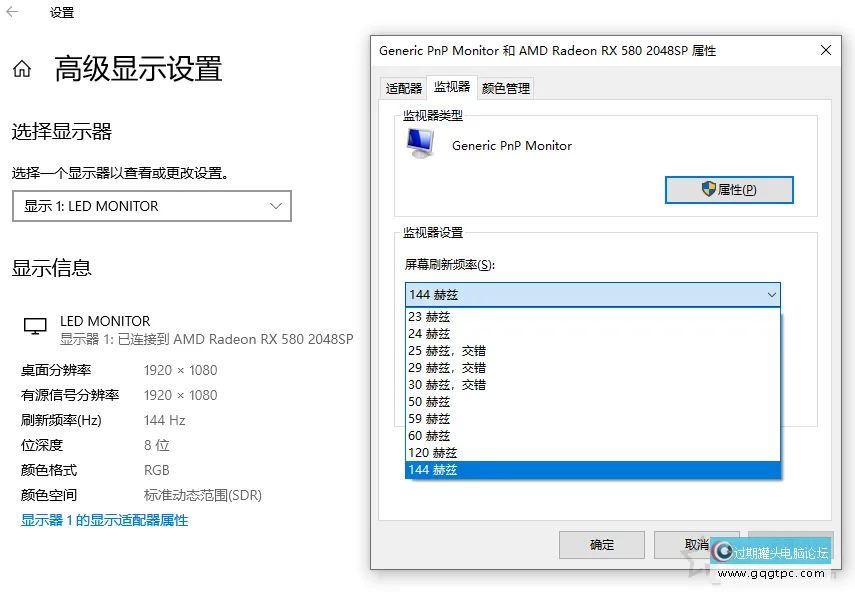Select 60 赫兹 refresh rate
The height and width of the screenshot is (592, 855).
click(430, 435)
